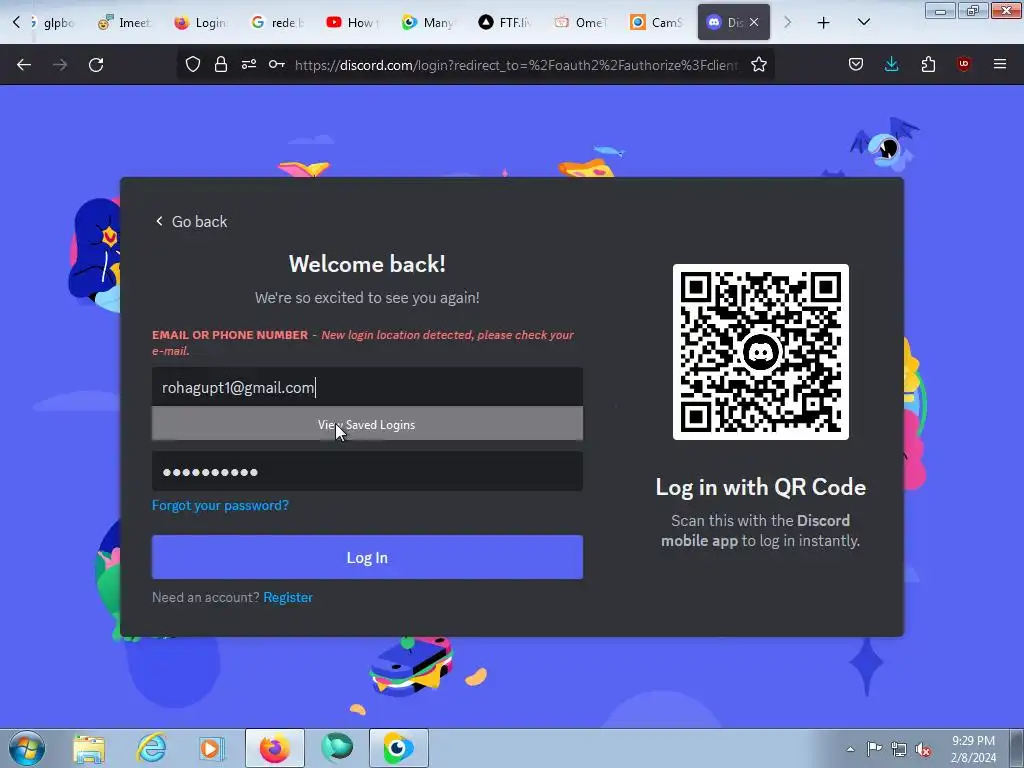Switch to the FTF.live tab

504,23
